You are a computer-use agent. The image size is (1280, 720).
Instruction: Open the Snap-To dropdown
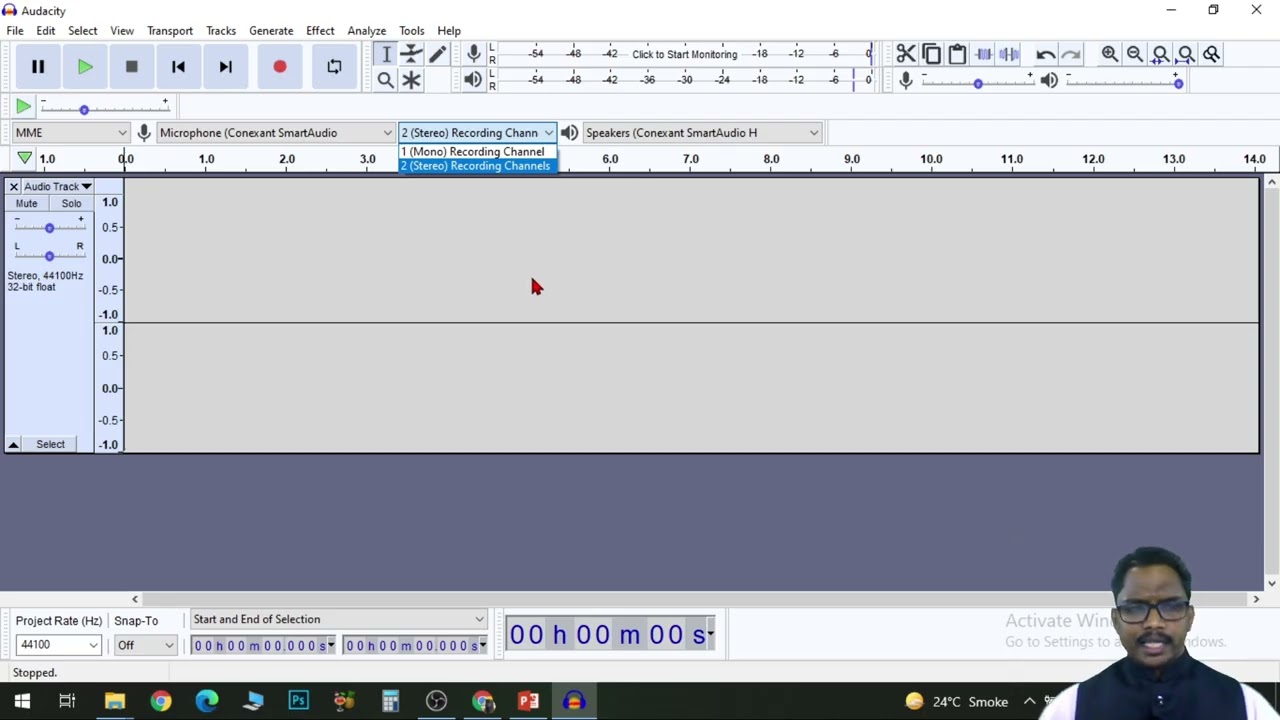tap(145, 645)
